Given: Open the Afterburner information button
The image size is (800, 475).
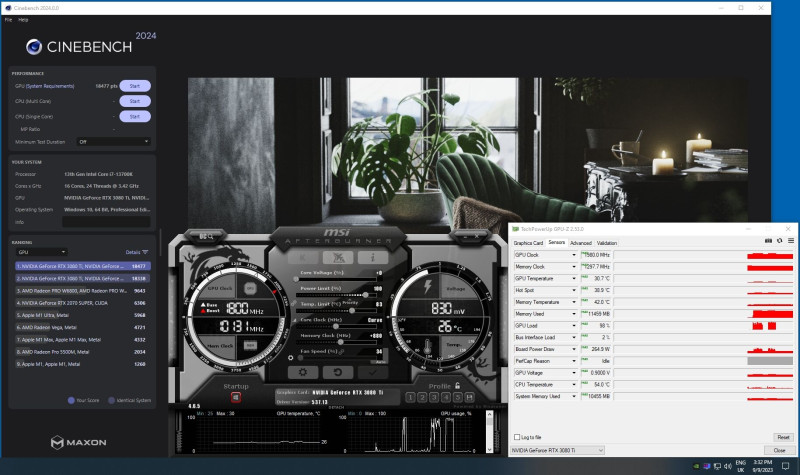Looking at the screenshot, I should (372, 258).
